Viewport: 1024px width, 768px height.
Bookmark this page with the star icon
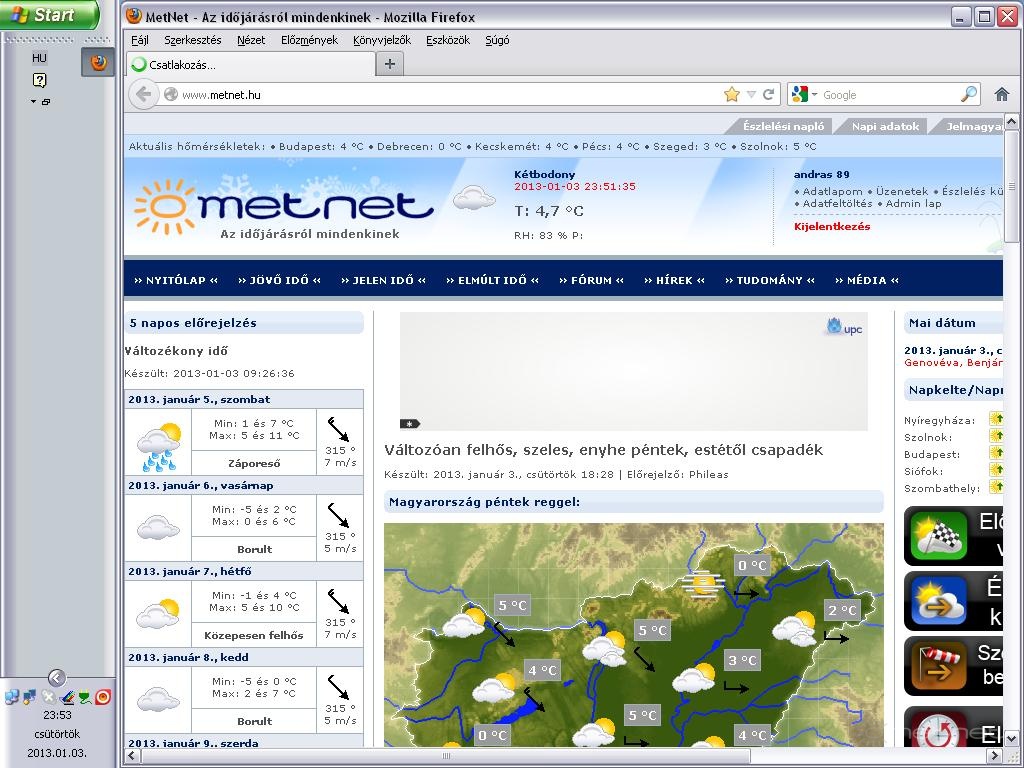click(732, 94)
